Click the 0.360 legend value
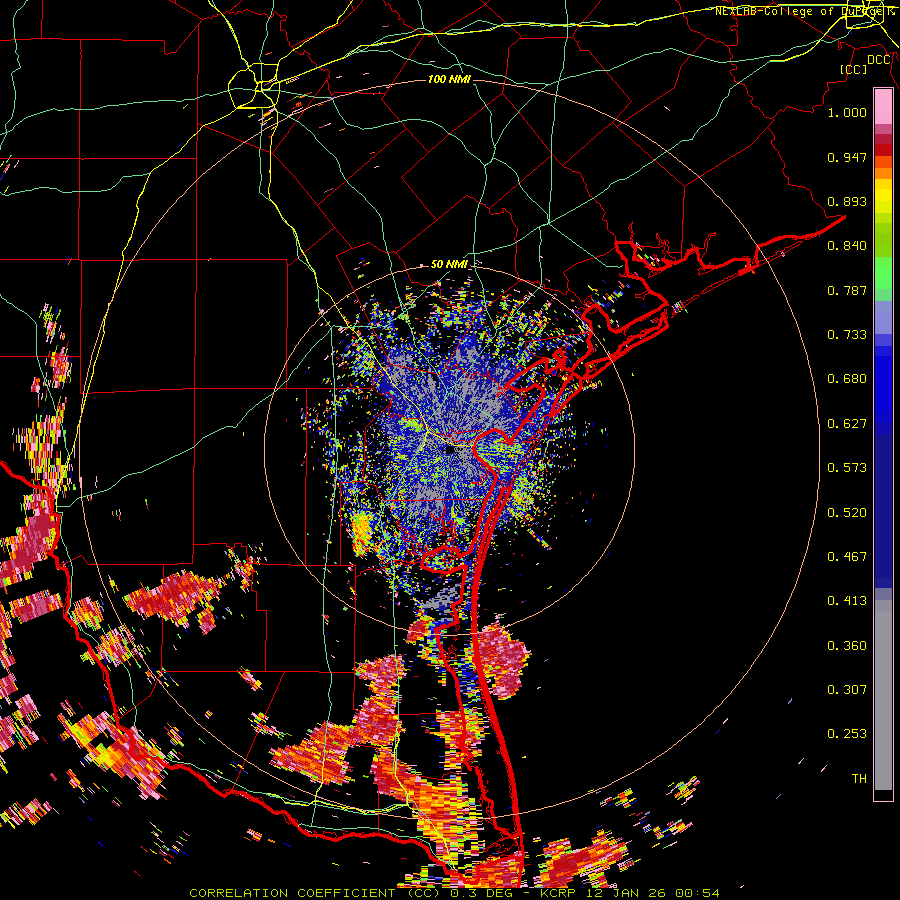Screen dimensions: 900x900 pyautogui.click(x=847, y=646)
